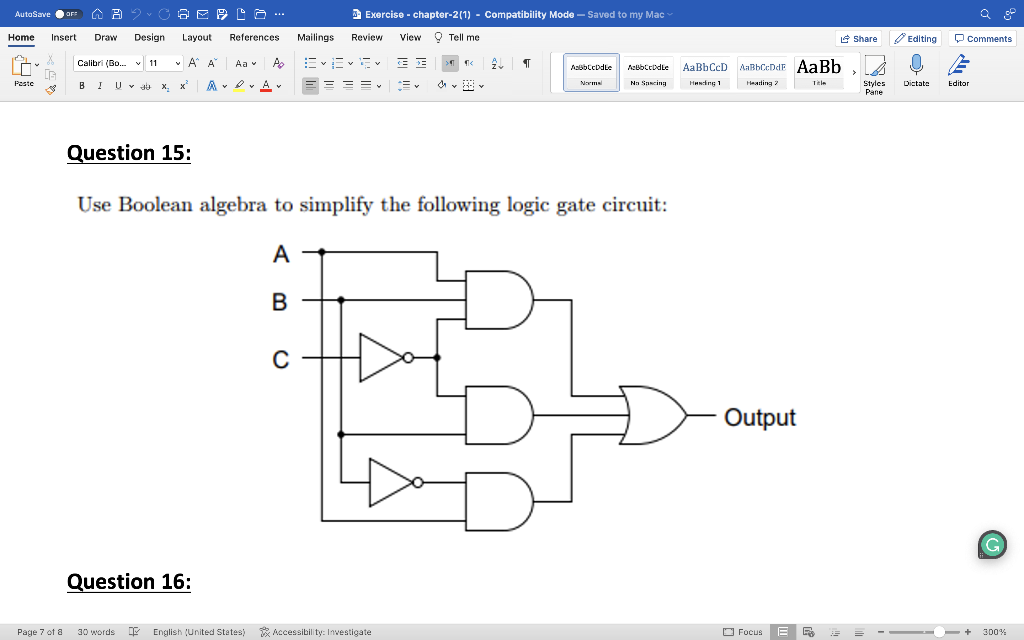Switch to the Mailings tab
1024x640 pixels.
click(x=315, y=37)
